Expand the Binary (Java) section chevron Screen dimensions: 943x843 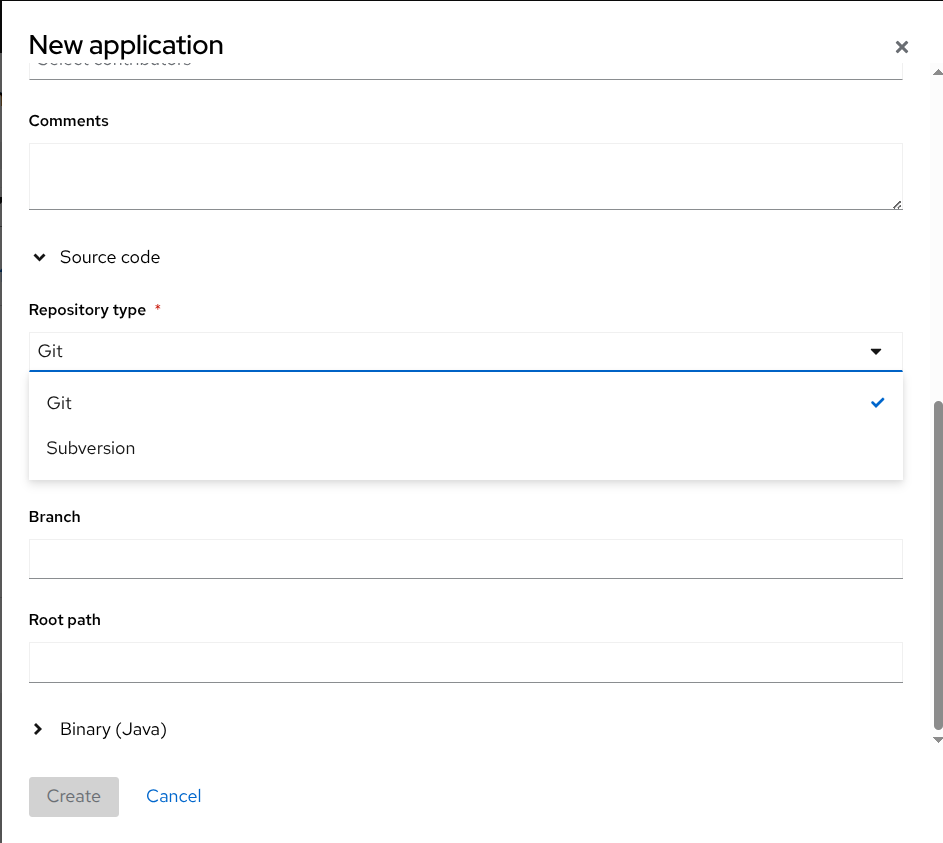coord(39,730)
